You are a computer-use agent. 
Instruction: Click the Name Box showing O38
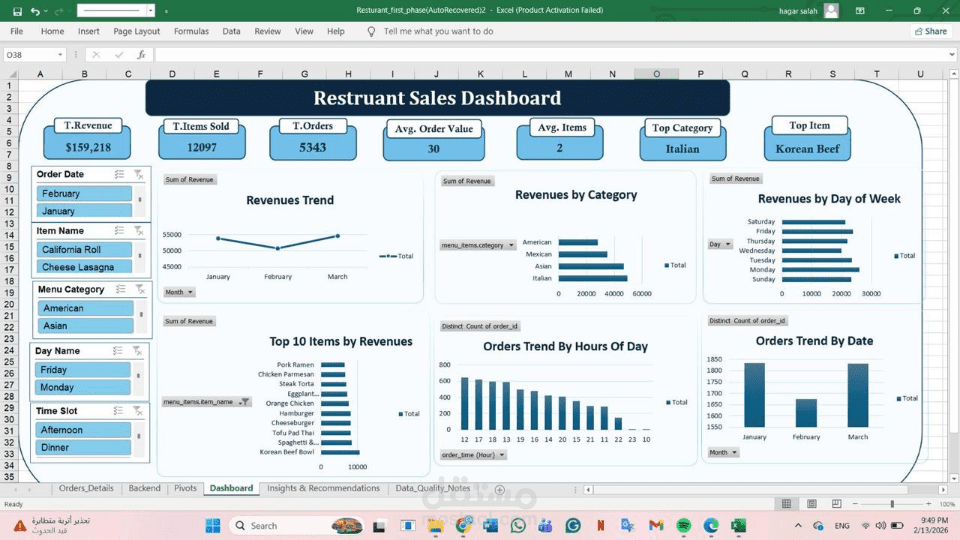tap(29, 54)
